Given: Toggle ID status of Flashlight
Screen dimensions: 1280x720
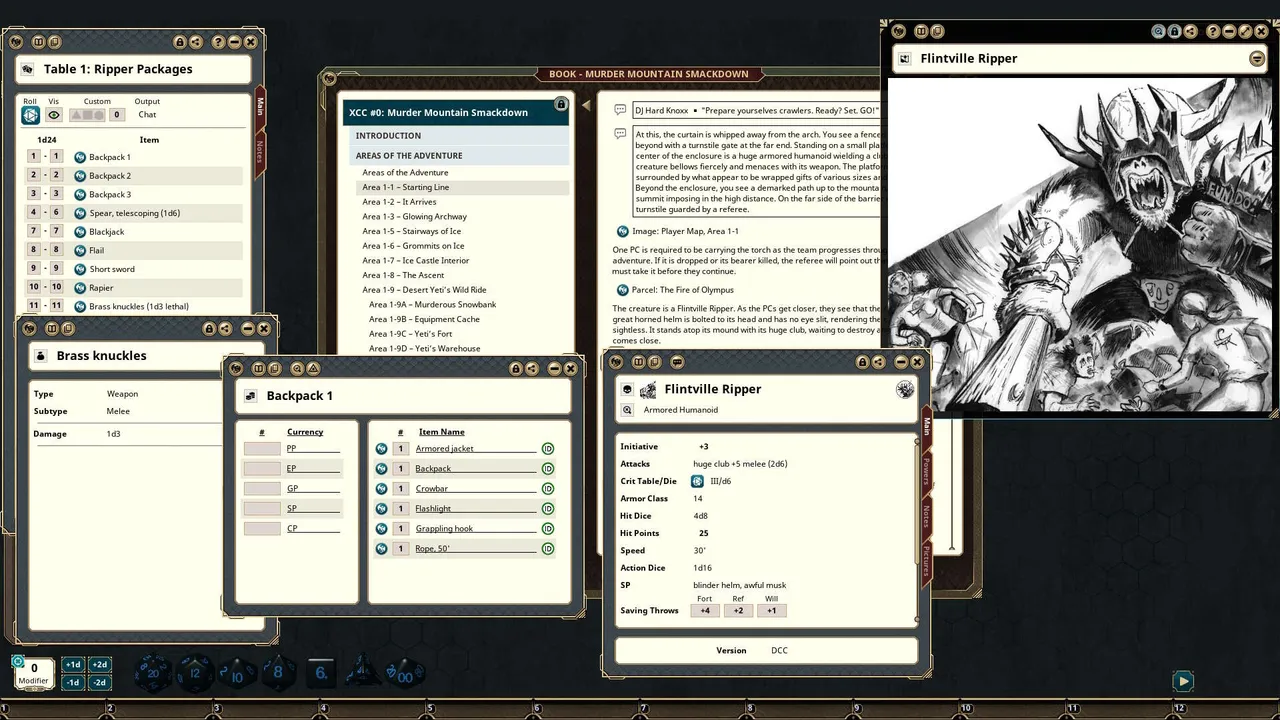Looking at the screenshot, I should [548, 509].
